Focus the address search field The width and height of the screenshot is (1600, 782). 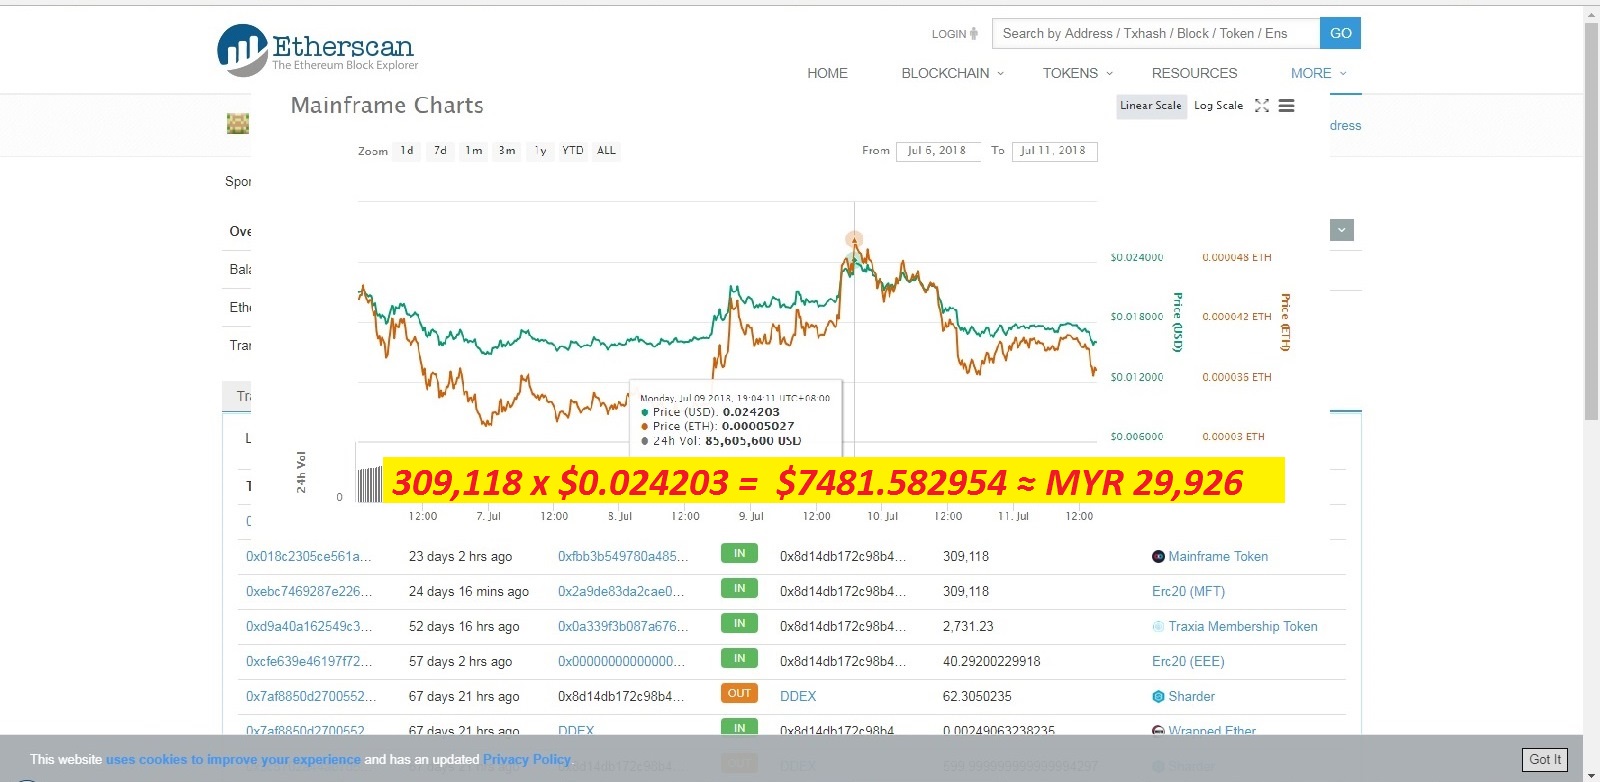[1156, 33]
